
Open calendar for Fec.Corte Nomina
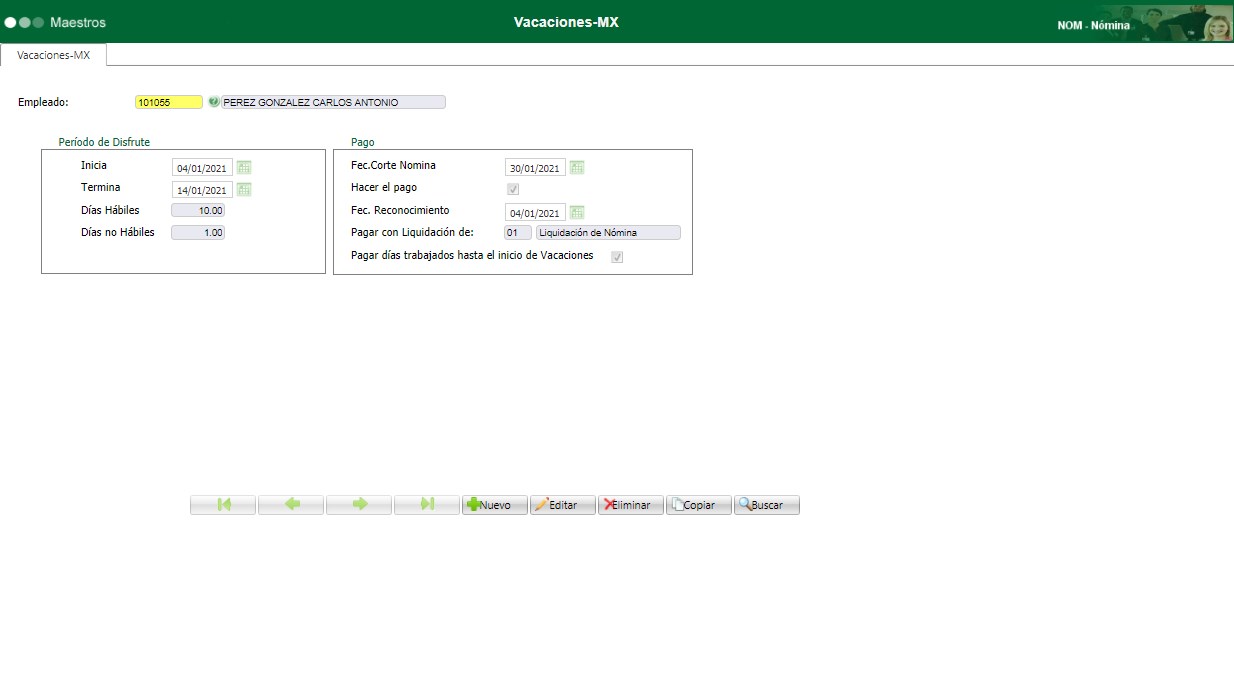(577, 168)
